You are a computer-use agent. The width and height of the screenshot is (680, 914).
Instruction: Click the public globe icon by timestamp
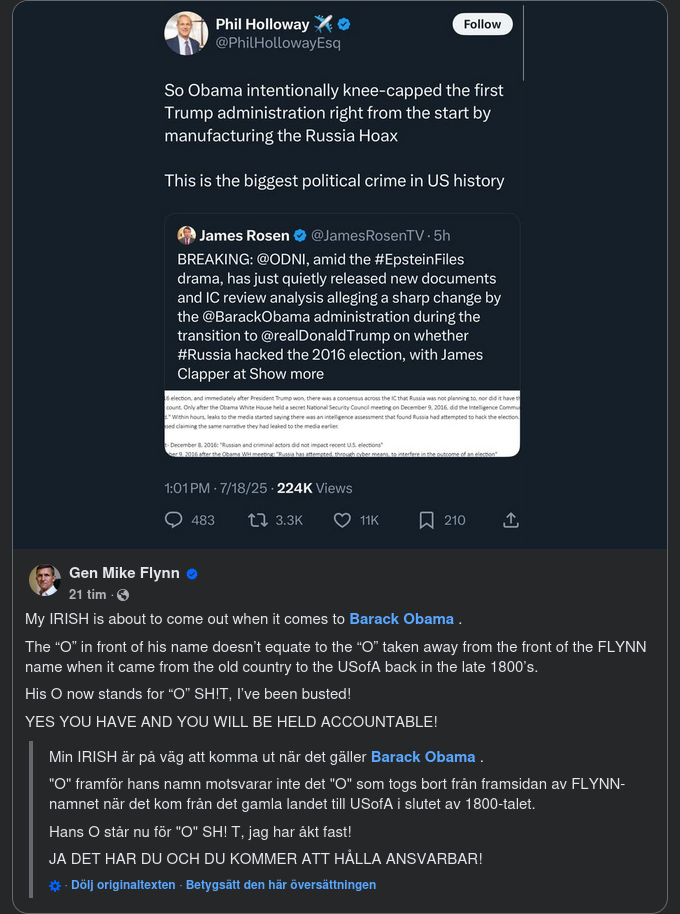coord(123,594)
